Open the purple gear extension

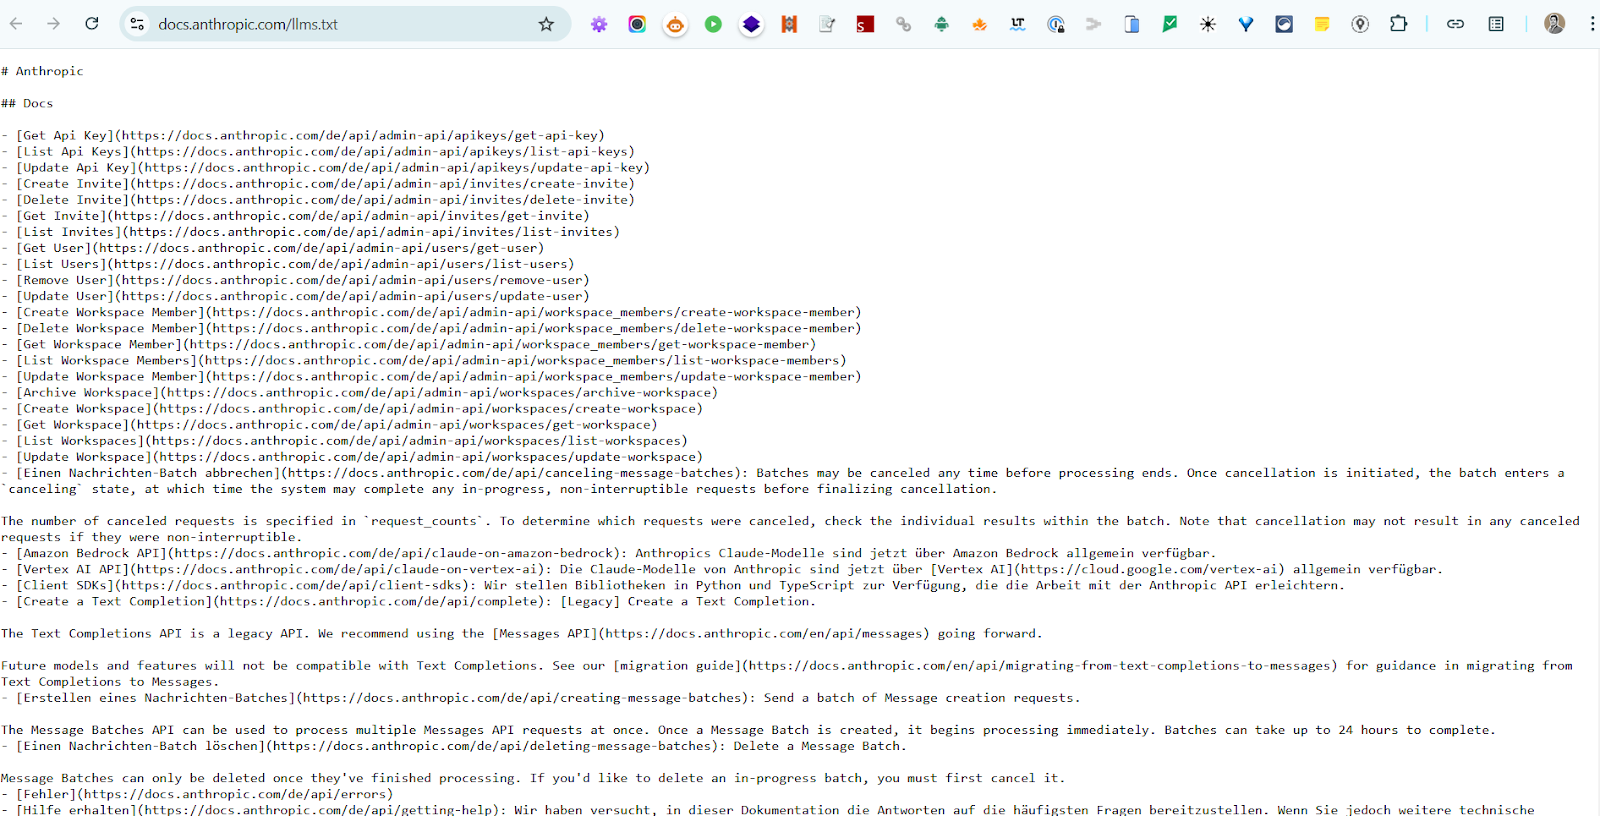[599, 24]
